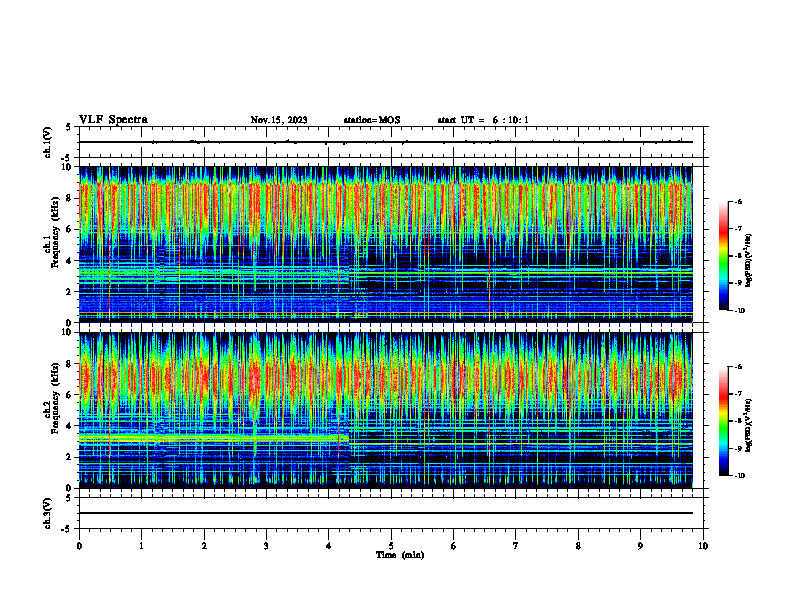This screenshot has width=792, height=612.
Task: Select the "start UT = 6:10:1" text
Action: tap(483, 120)
